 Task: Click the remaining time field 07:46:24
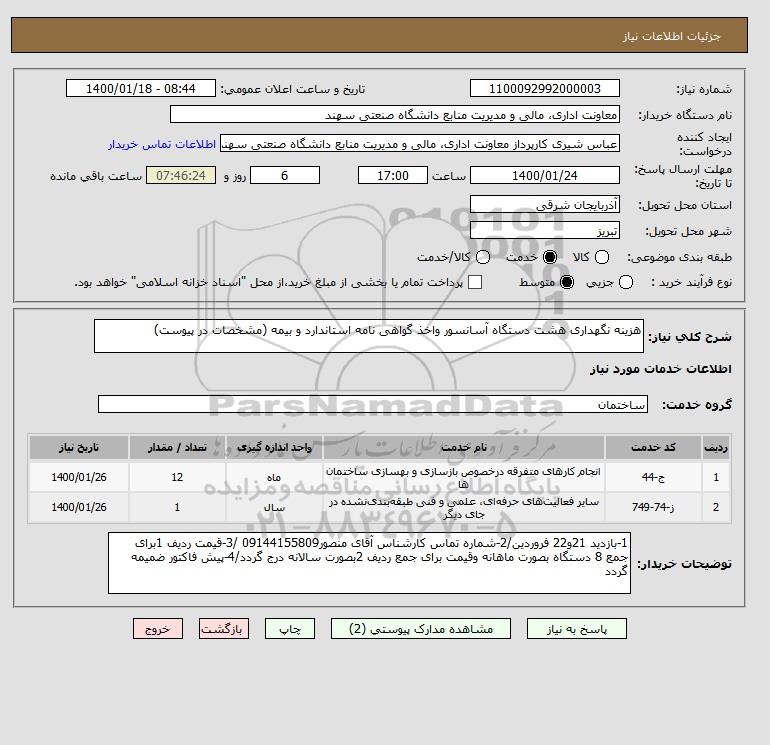pyautogui.click(x=181, y=175)
